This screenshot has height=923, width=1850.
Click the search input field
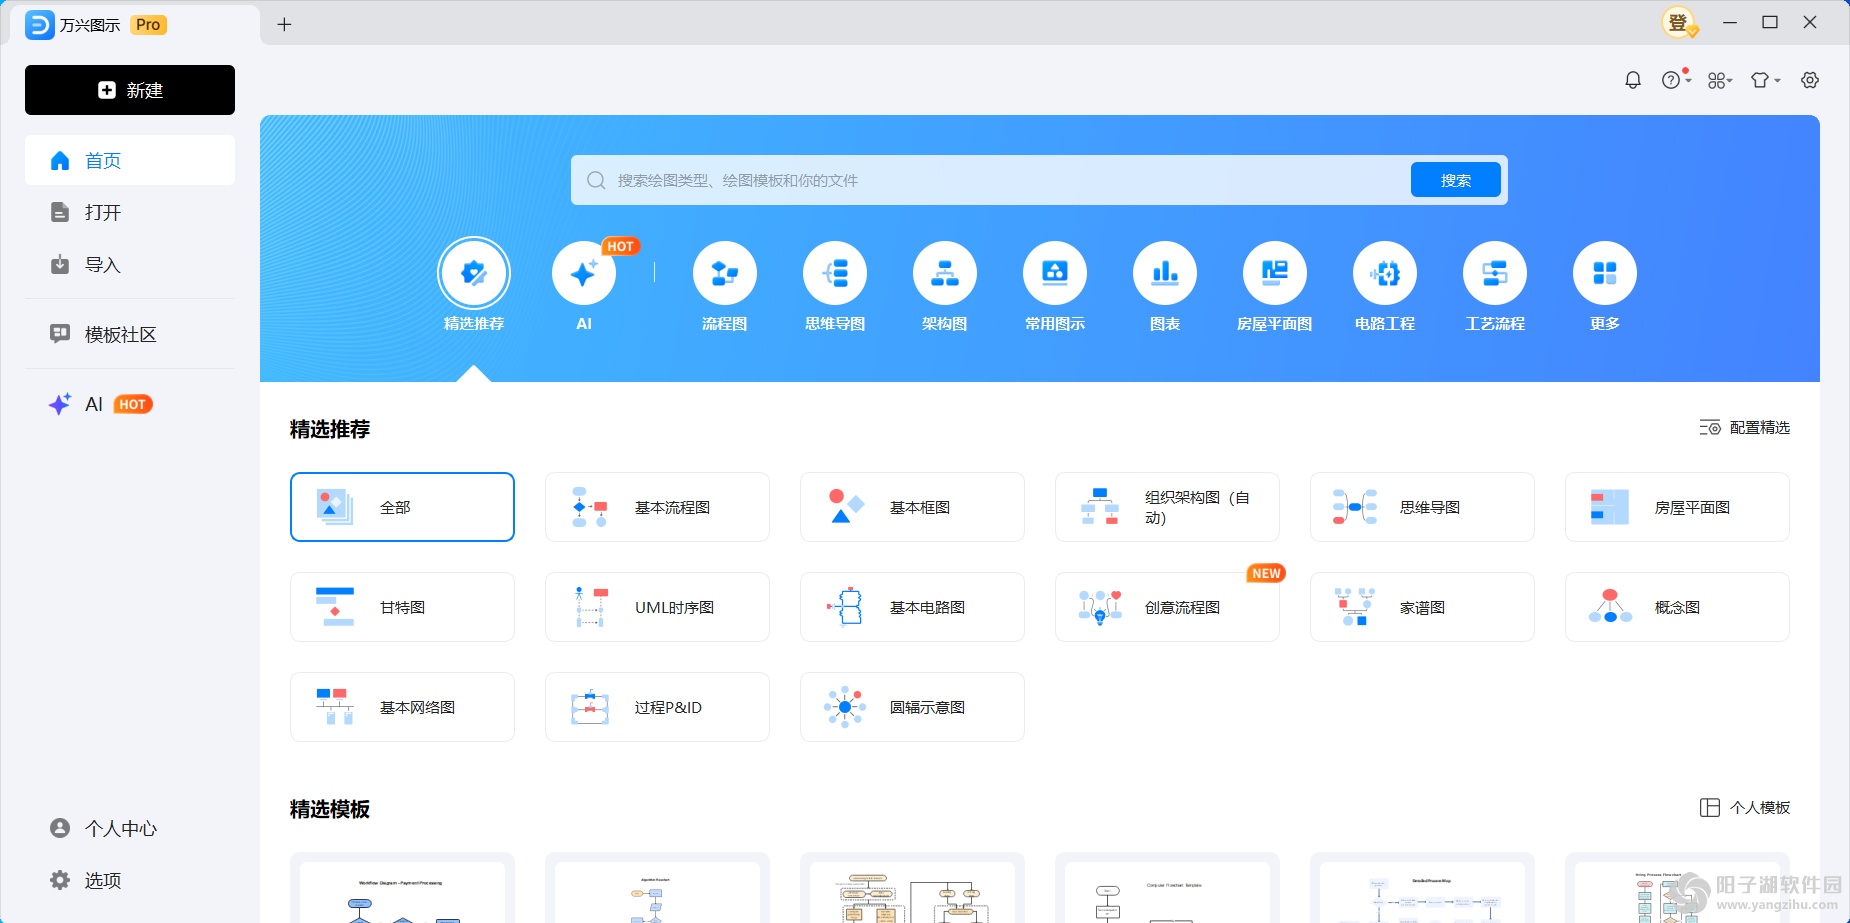990,180
